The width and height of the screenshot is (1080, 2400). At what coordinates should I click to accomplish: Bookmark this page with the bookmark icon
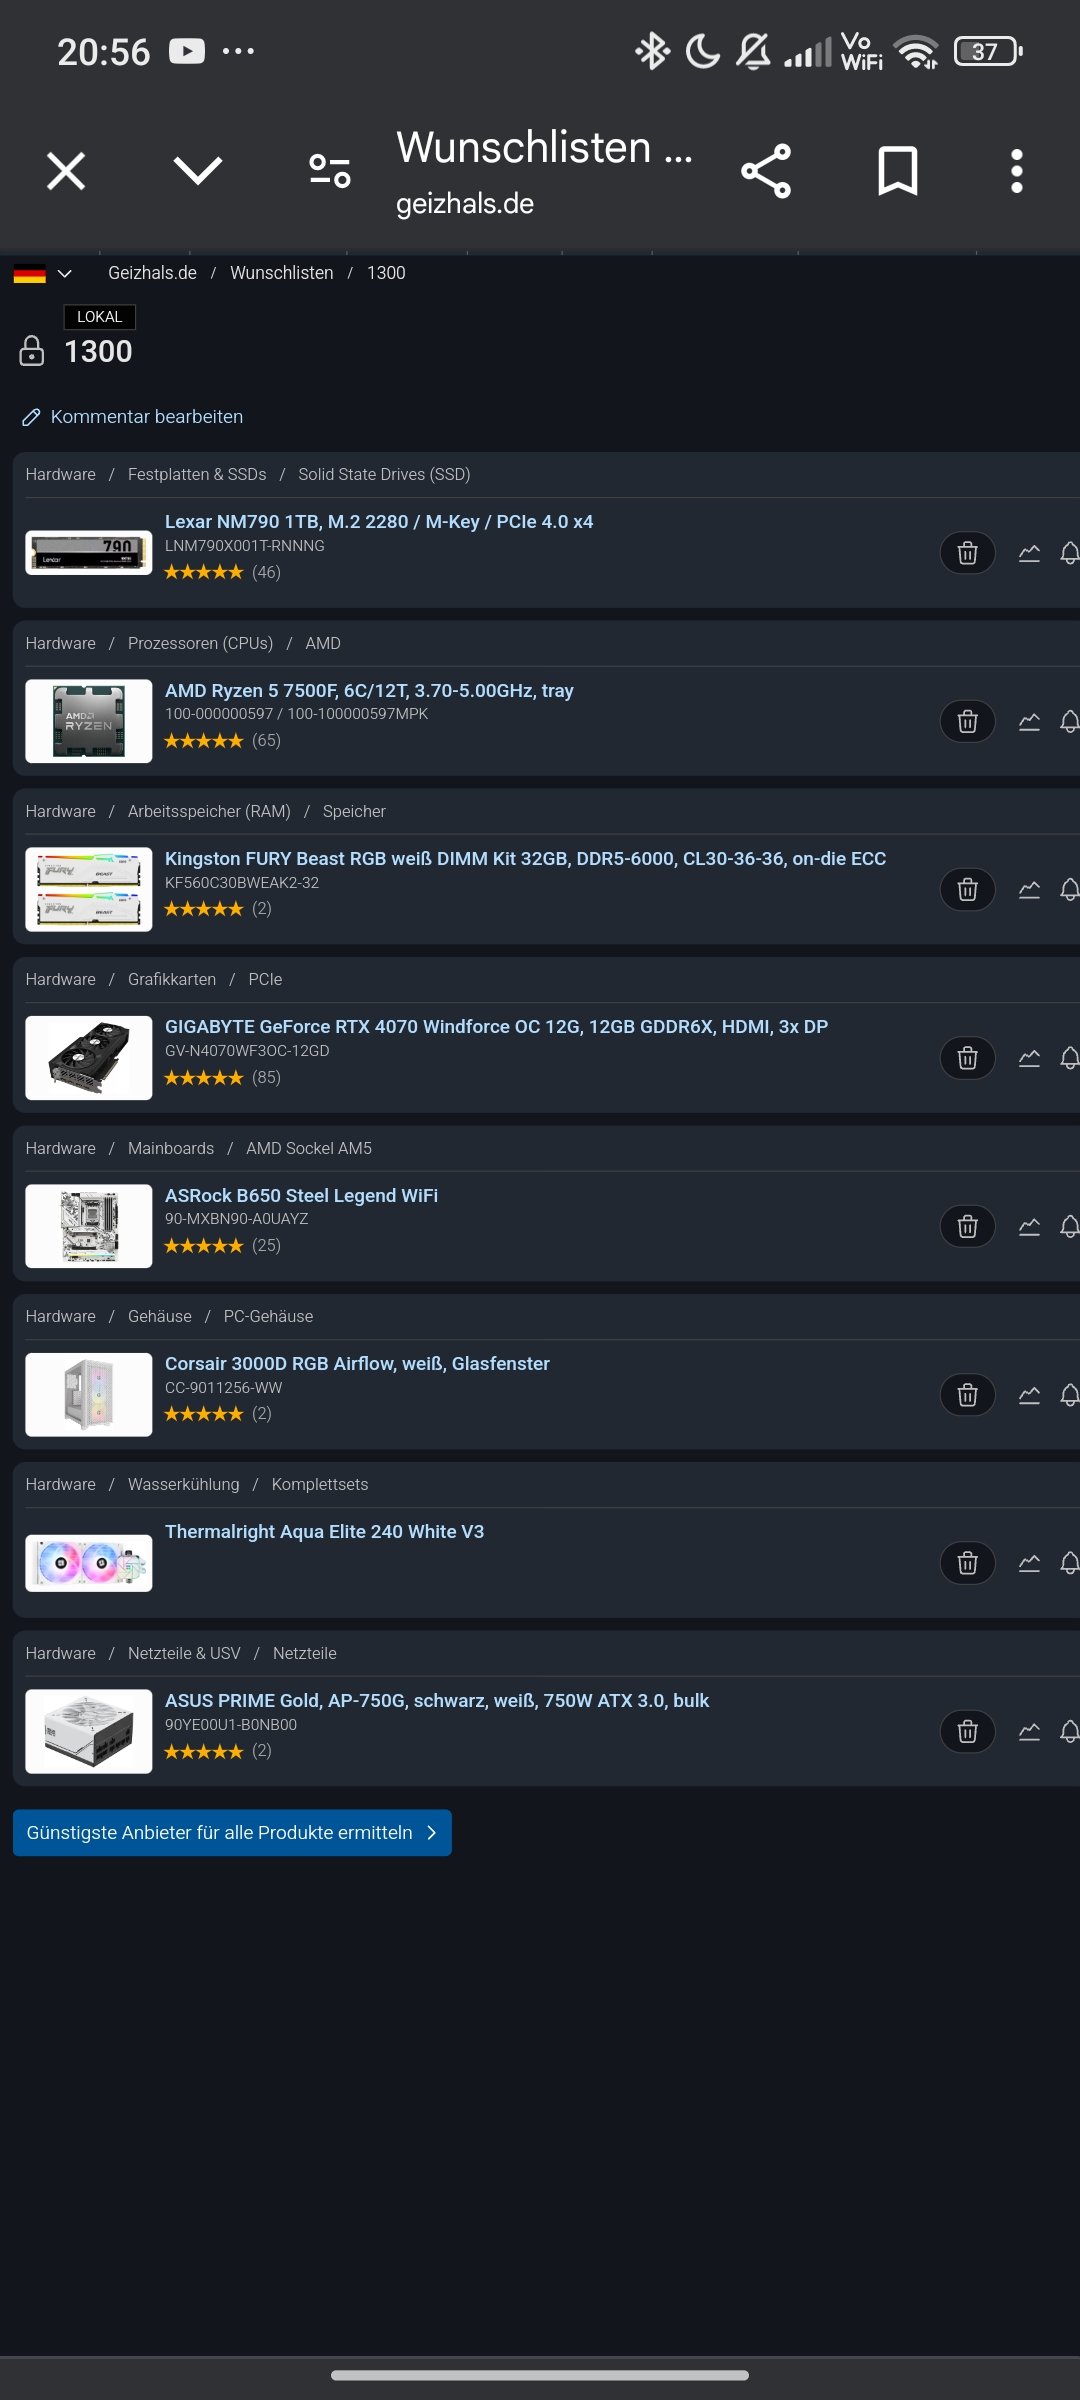897,171
